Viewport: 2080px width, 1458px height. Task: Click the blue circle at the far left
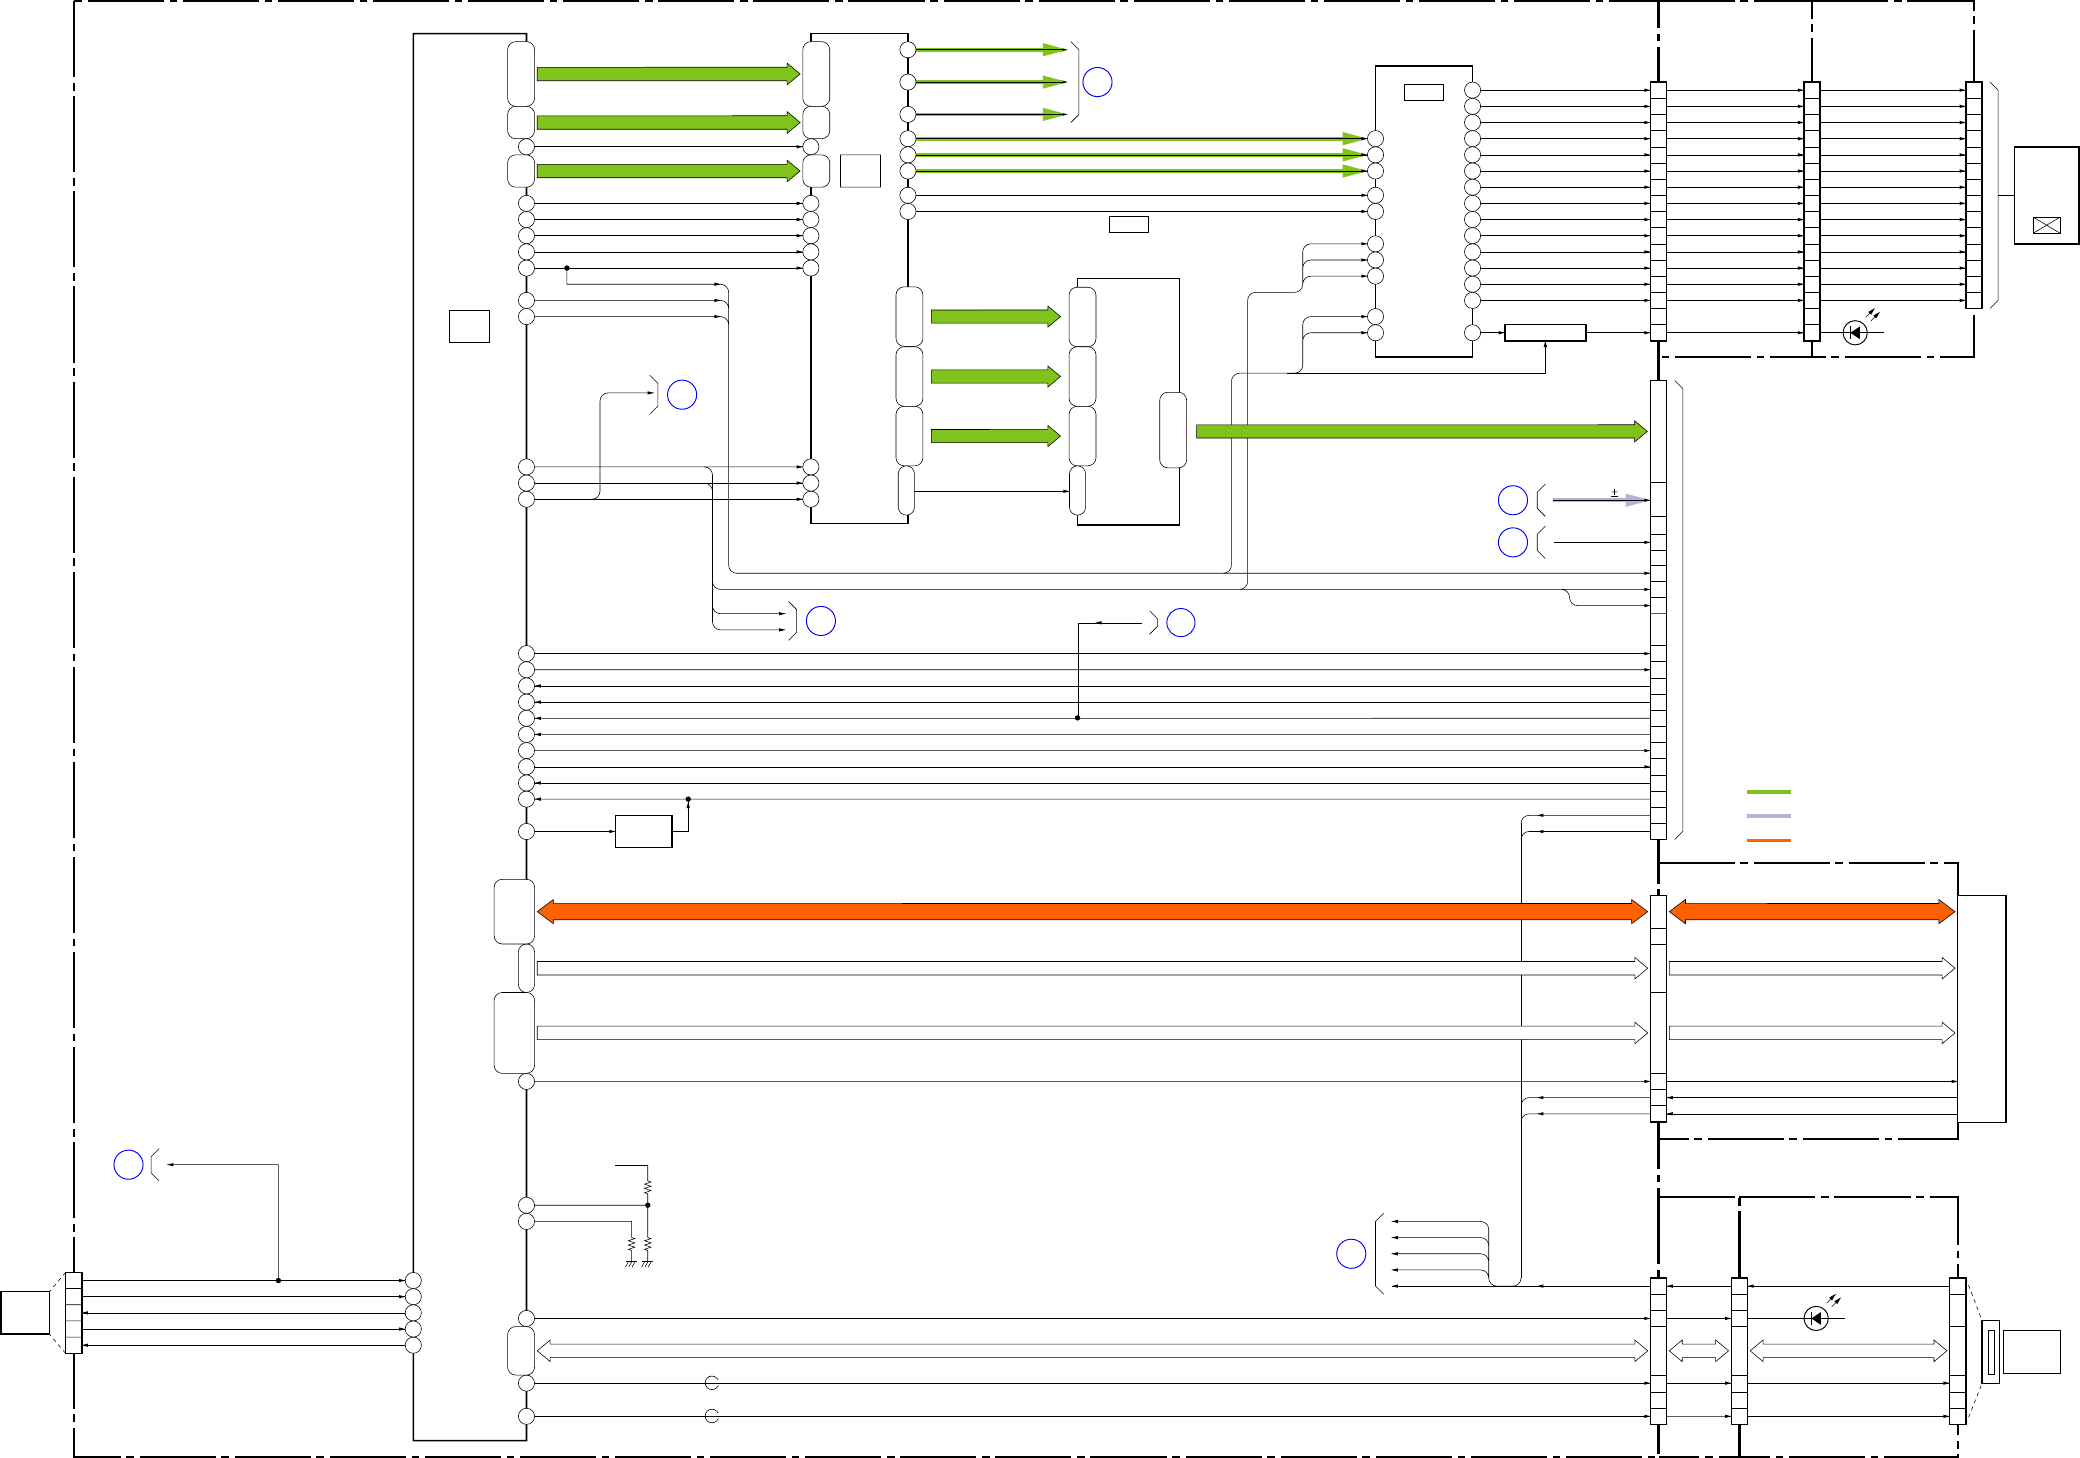click(x=128, y=1165)
